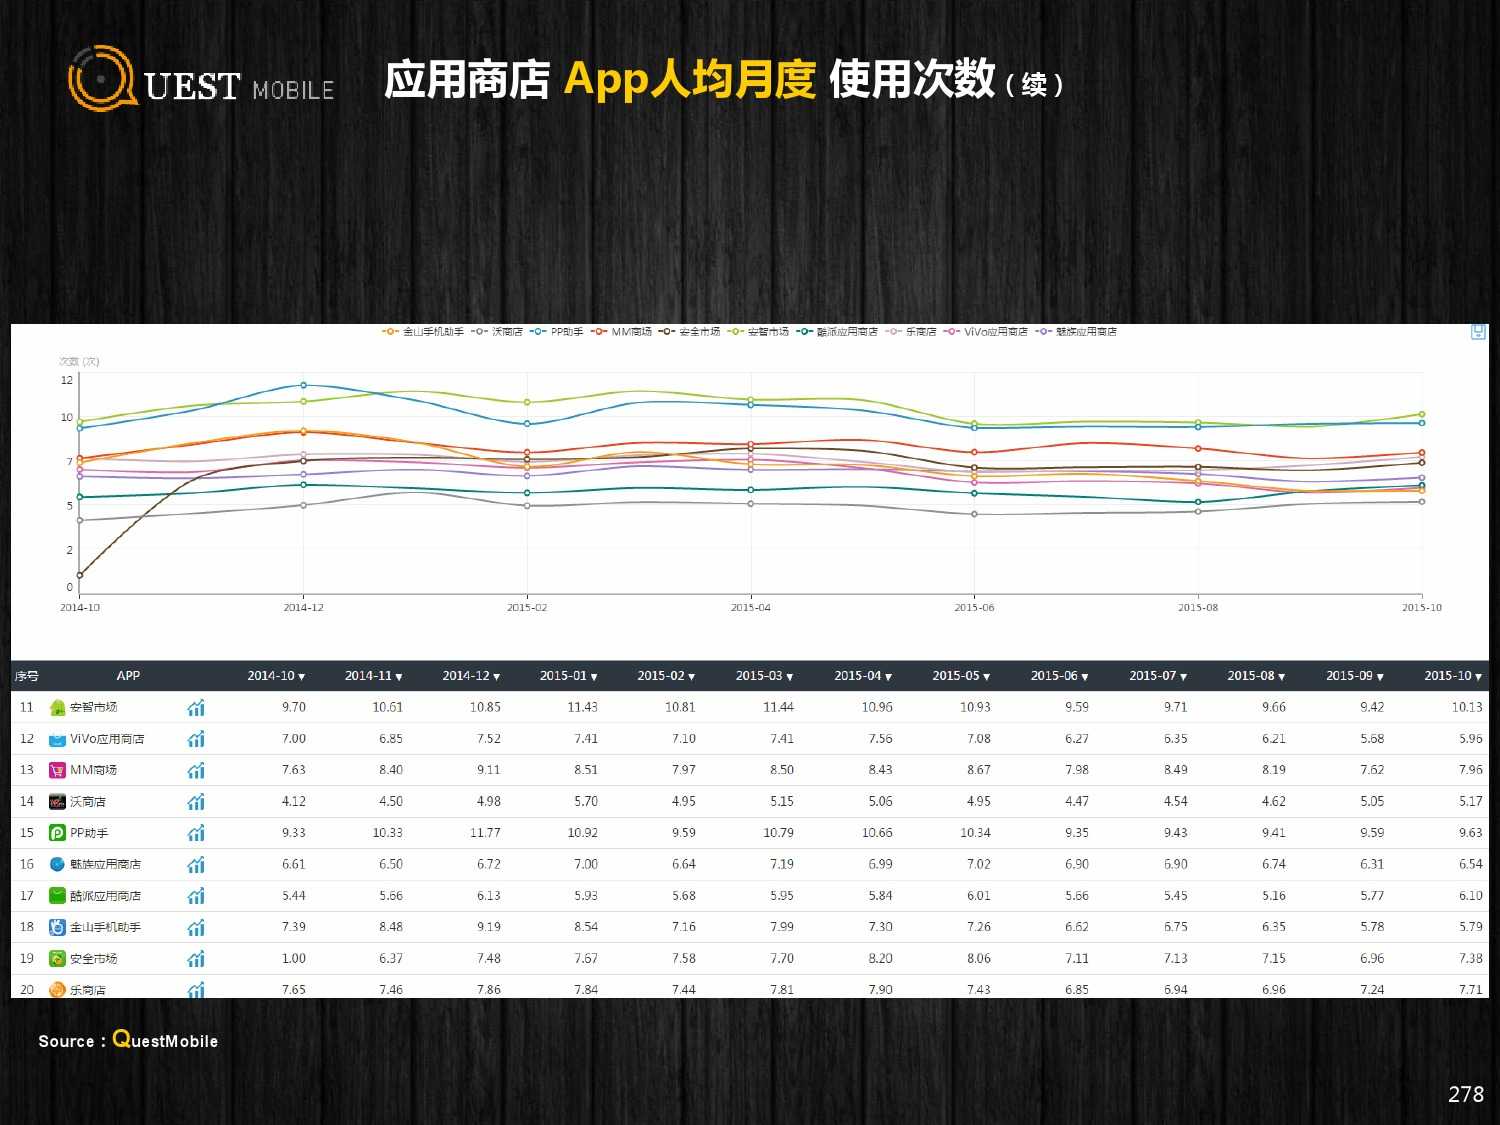Open chart icon for 金山手机助手 row

coord(196,927)
